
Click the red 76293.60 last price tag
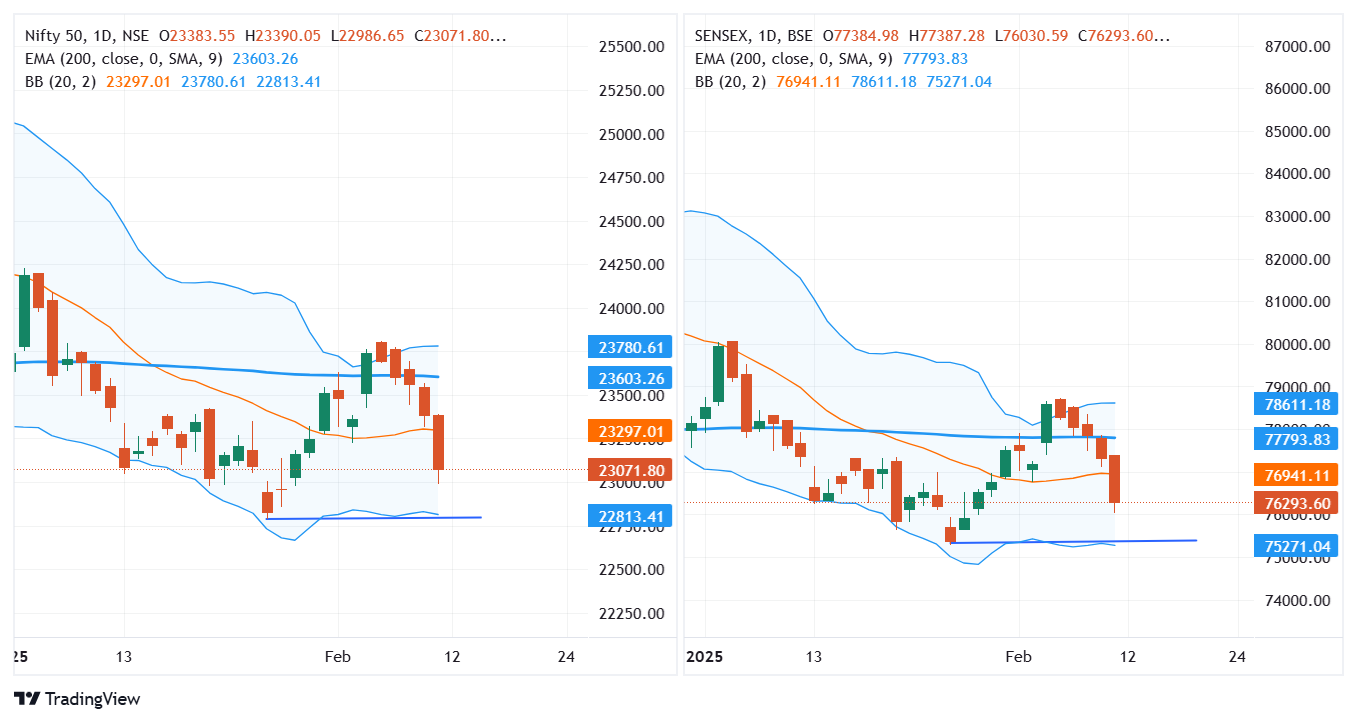[x=1295, y=503]
